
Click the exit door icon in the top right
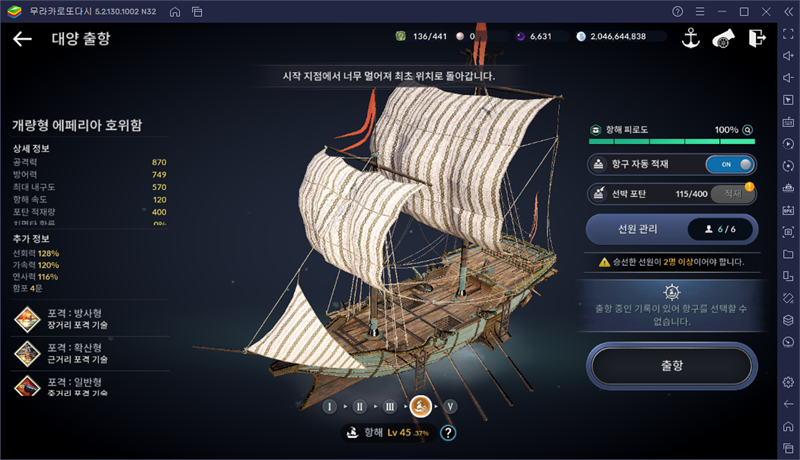click(x=757, y=38)
